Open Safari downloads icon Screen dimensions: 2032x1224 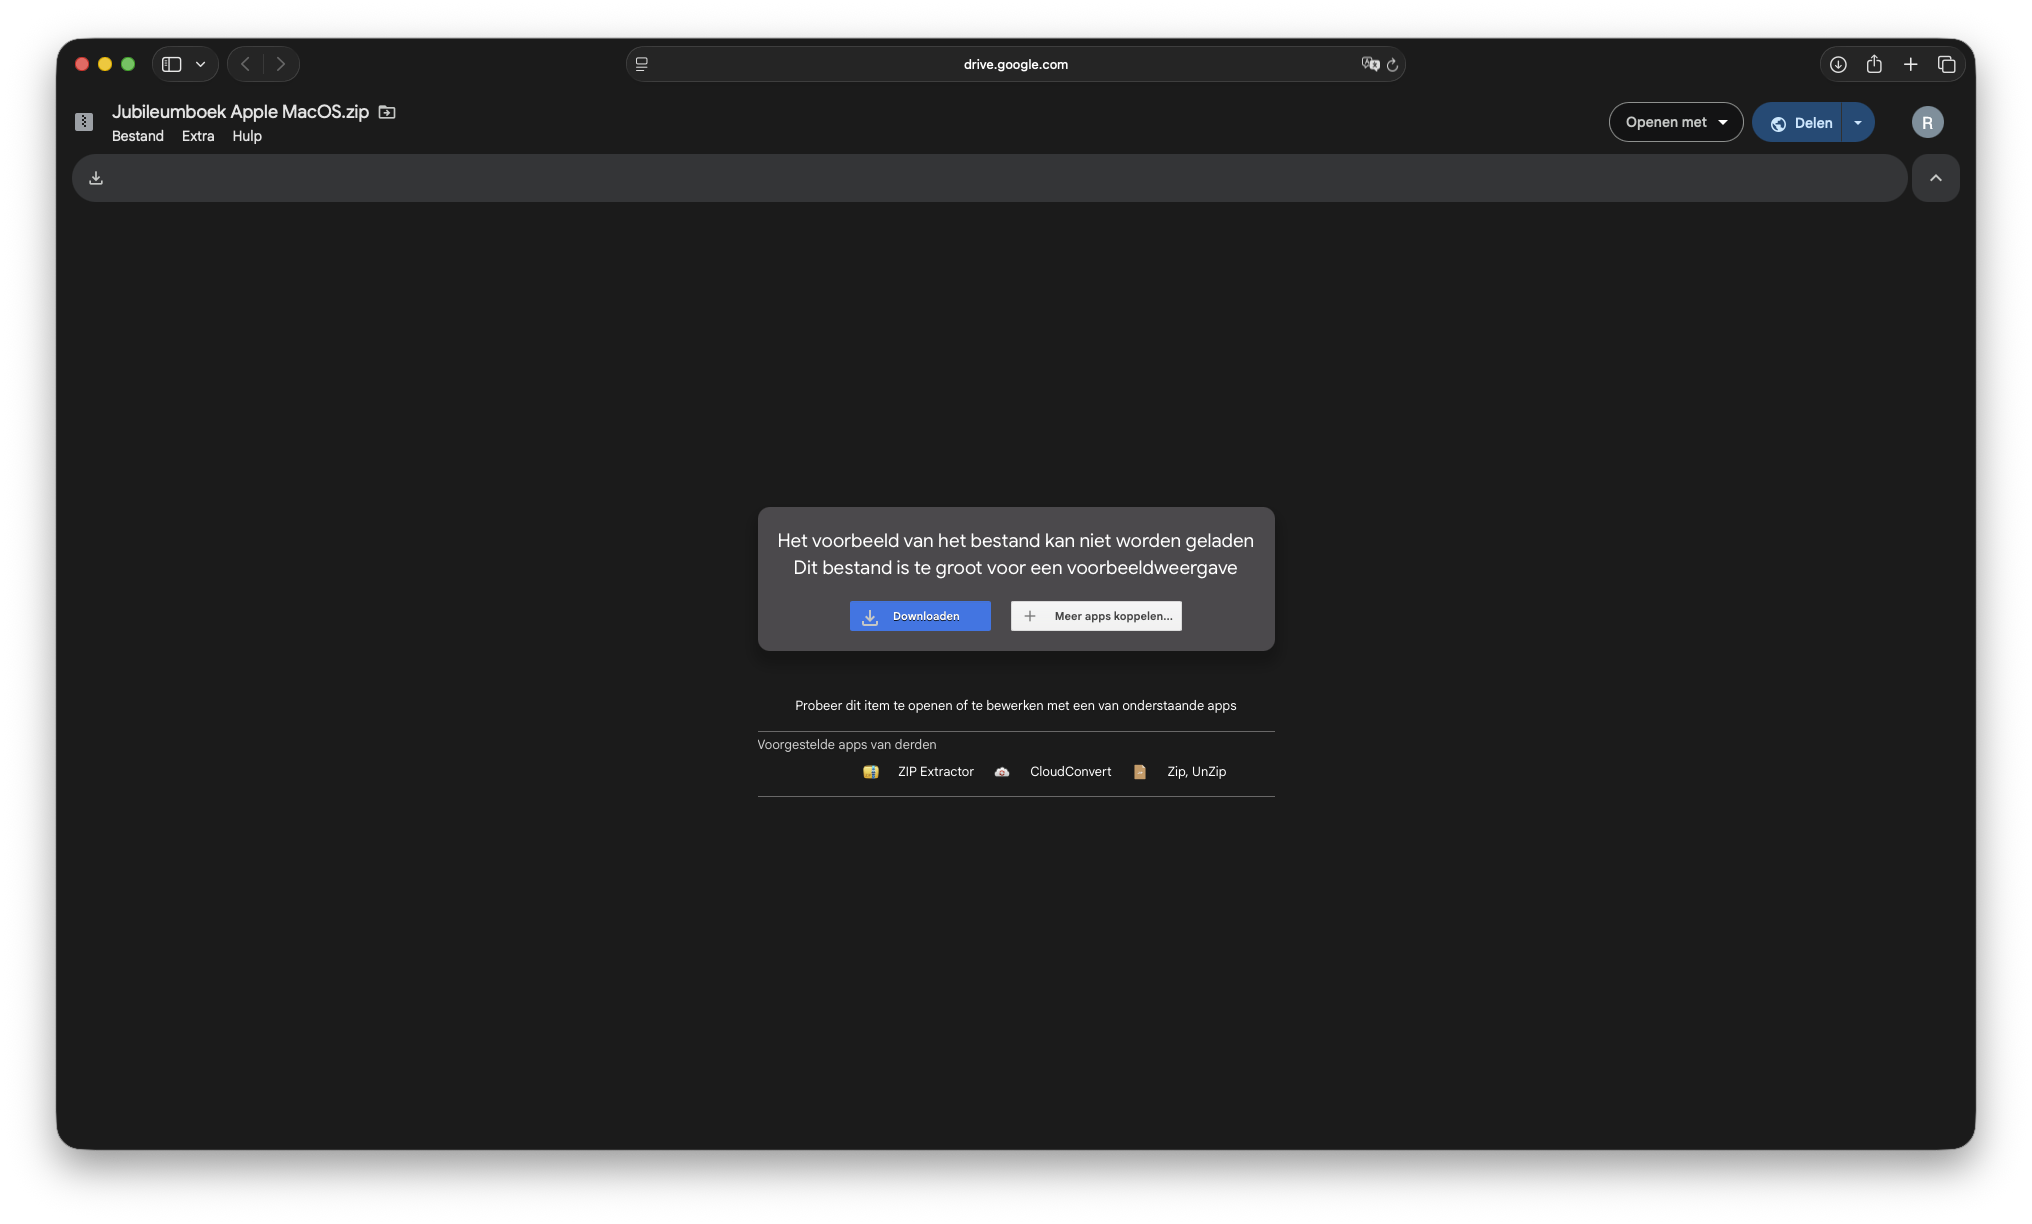coord(1838,64)
